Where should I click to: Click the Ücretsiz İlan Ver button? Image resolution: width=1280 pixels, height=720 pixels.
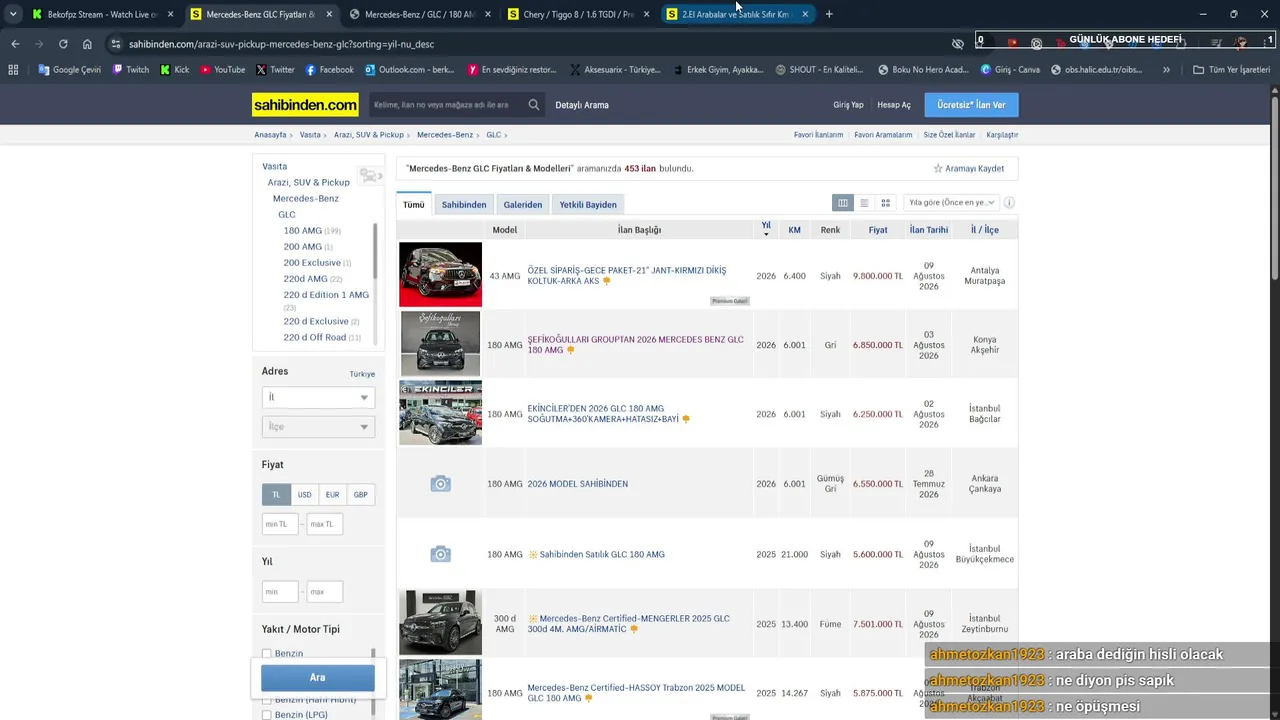click(971, 105)
